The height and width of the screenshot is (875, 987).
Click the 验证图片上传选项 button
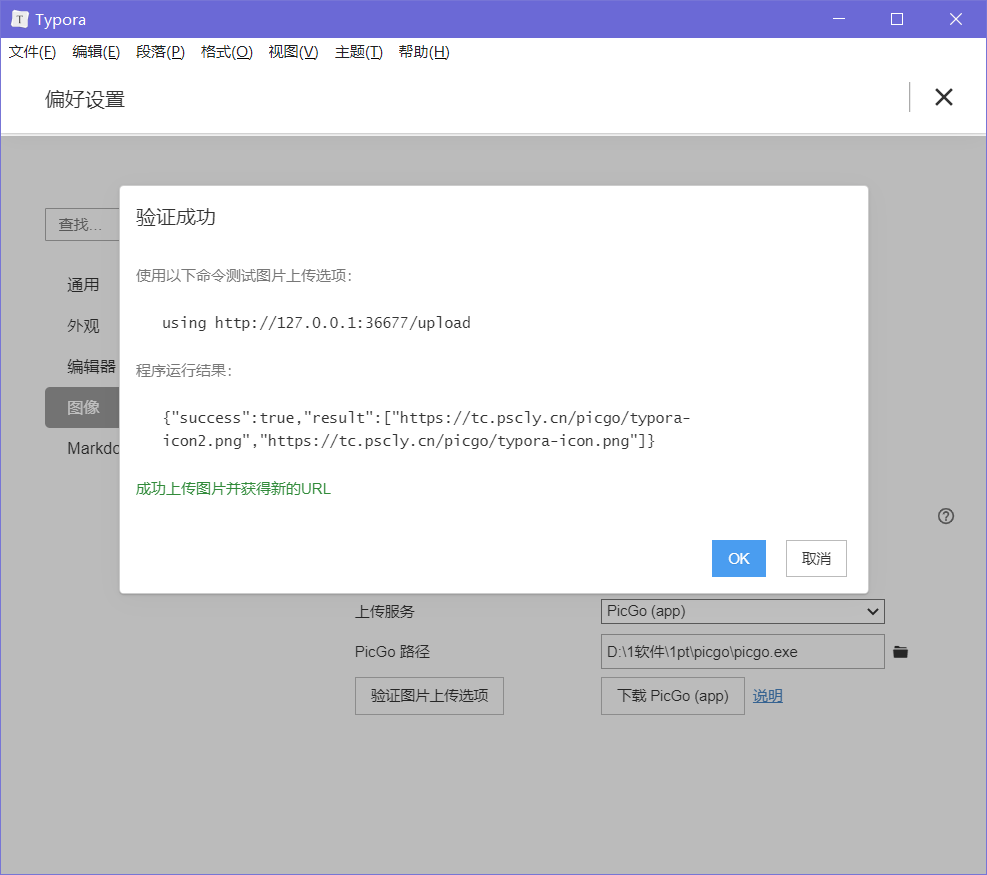[429, 696]
